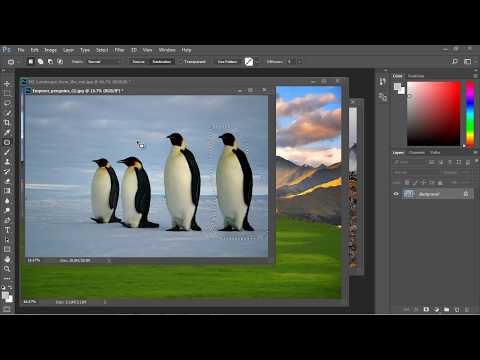The image size is (480, 360).
Task: Open the File menu
Action: [21, 50]
